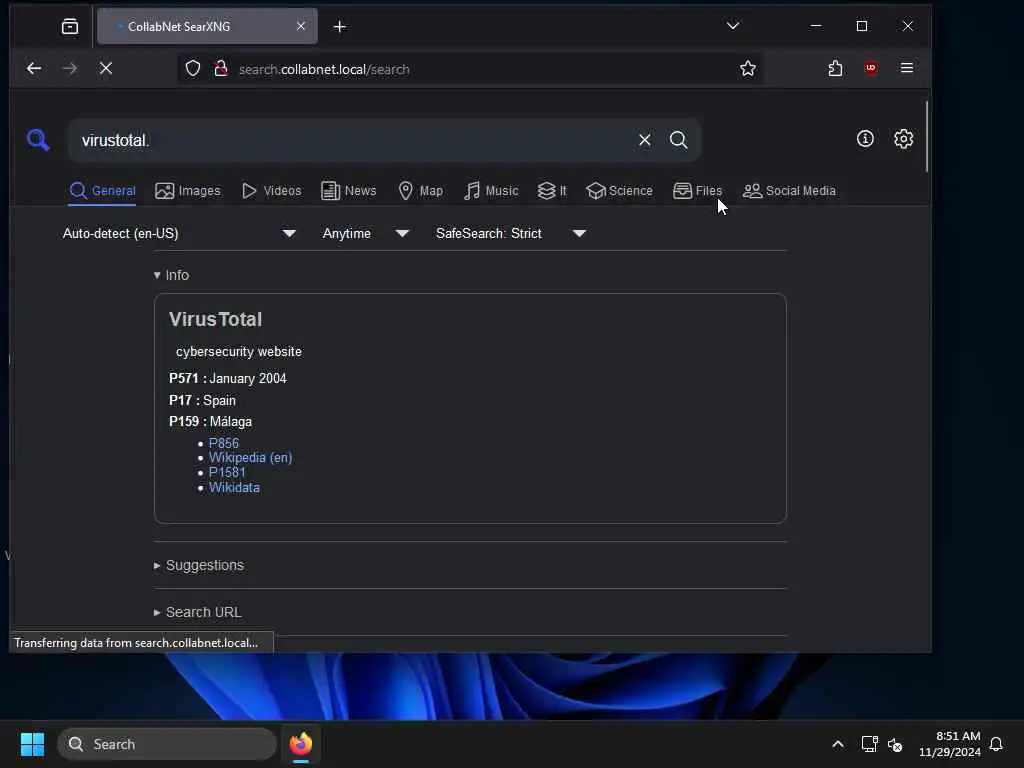Open the notifications bell

[996, 744]
